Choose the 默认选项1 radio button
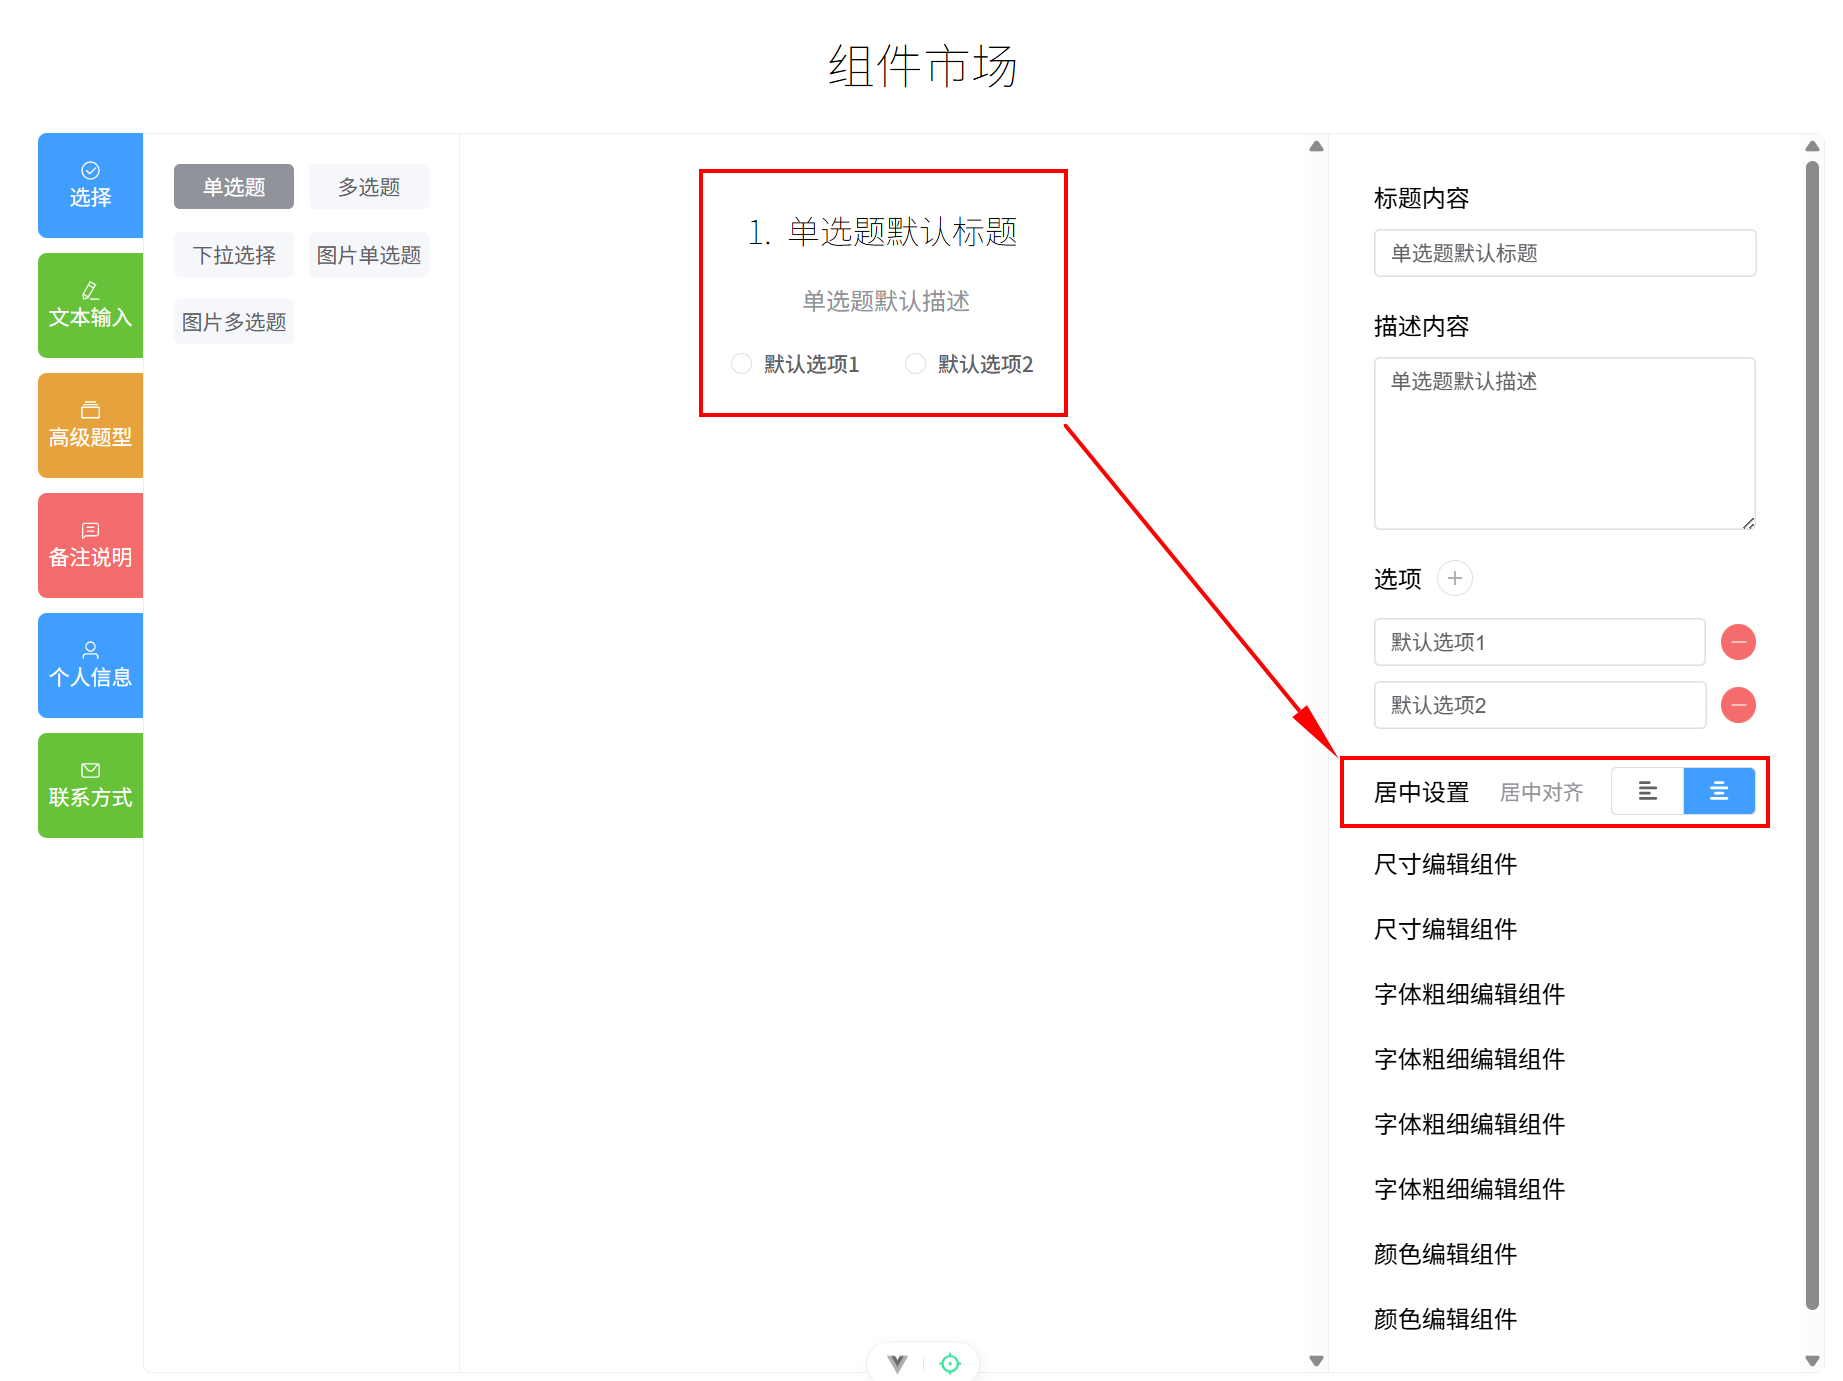This screenshot has width=1843, height=1381. pos(741,363)
